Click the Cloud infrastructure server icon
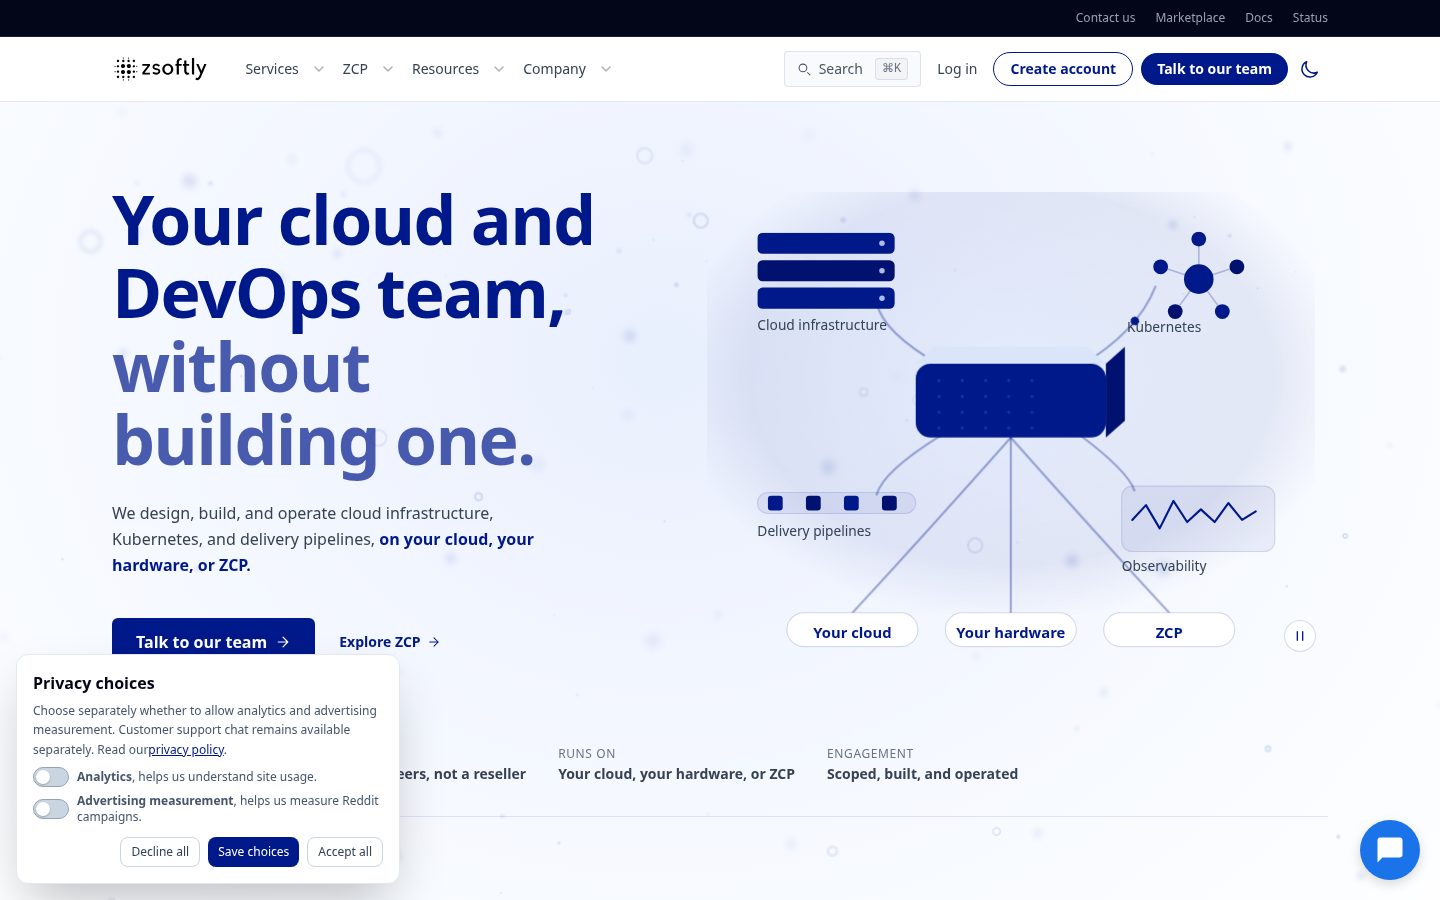1440x900 pixels. 826,271
